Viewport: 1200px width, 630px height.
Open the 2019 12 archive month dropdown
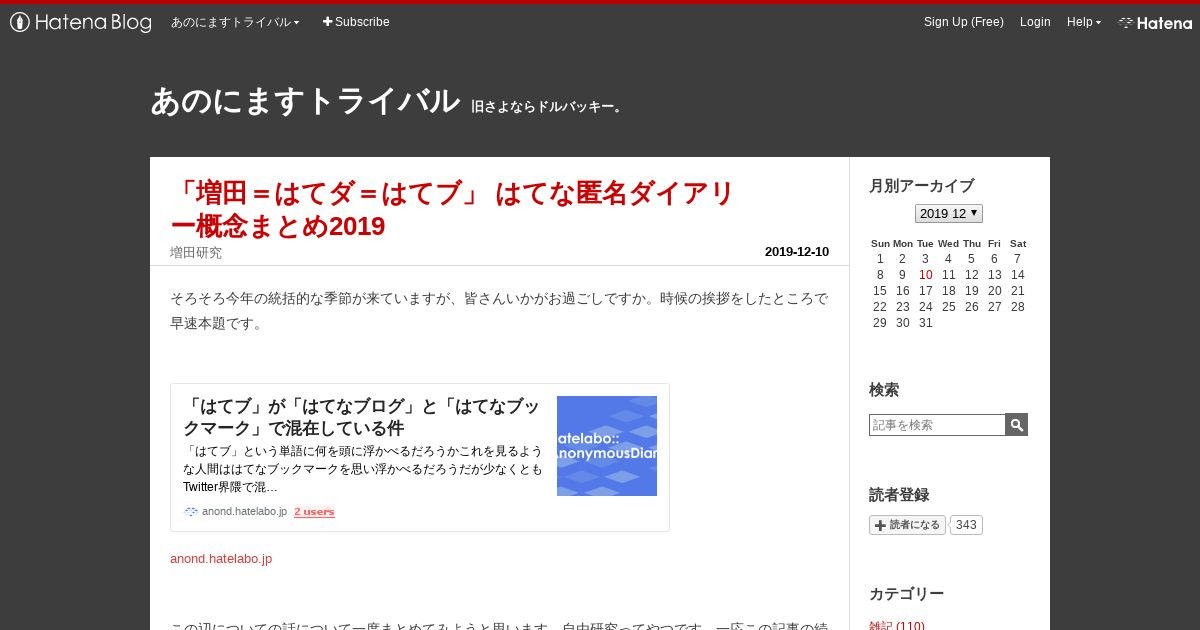tap(949, 213)
